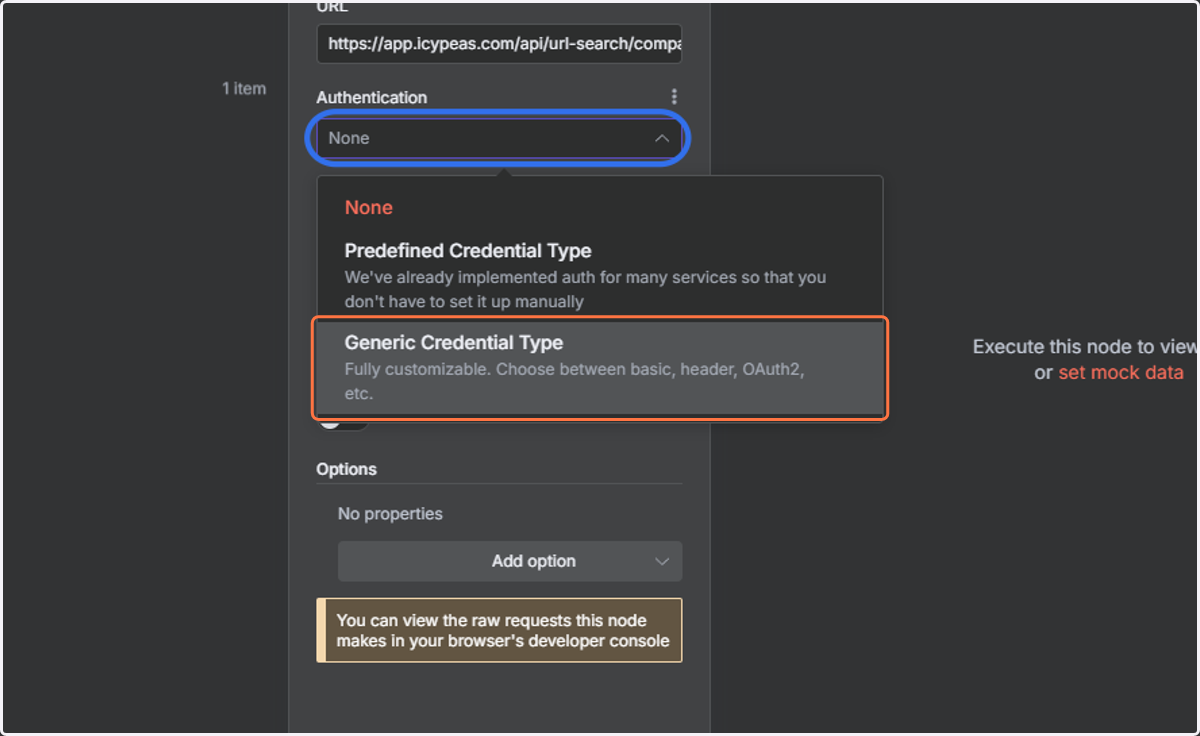Screen dimensions: 1200x736
Task: Collapse the Authentication dropdown showing None
Action: 499,138
